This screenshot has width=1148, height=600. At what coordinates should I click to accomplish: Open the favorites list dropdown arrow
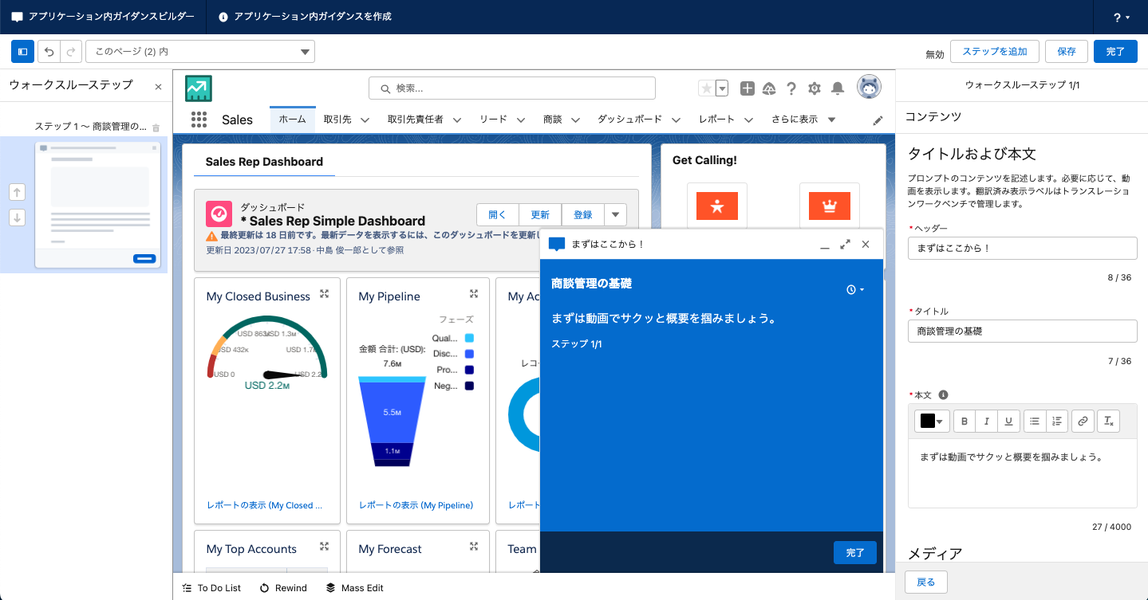click(722, 89)
